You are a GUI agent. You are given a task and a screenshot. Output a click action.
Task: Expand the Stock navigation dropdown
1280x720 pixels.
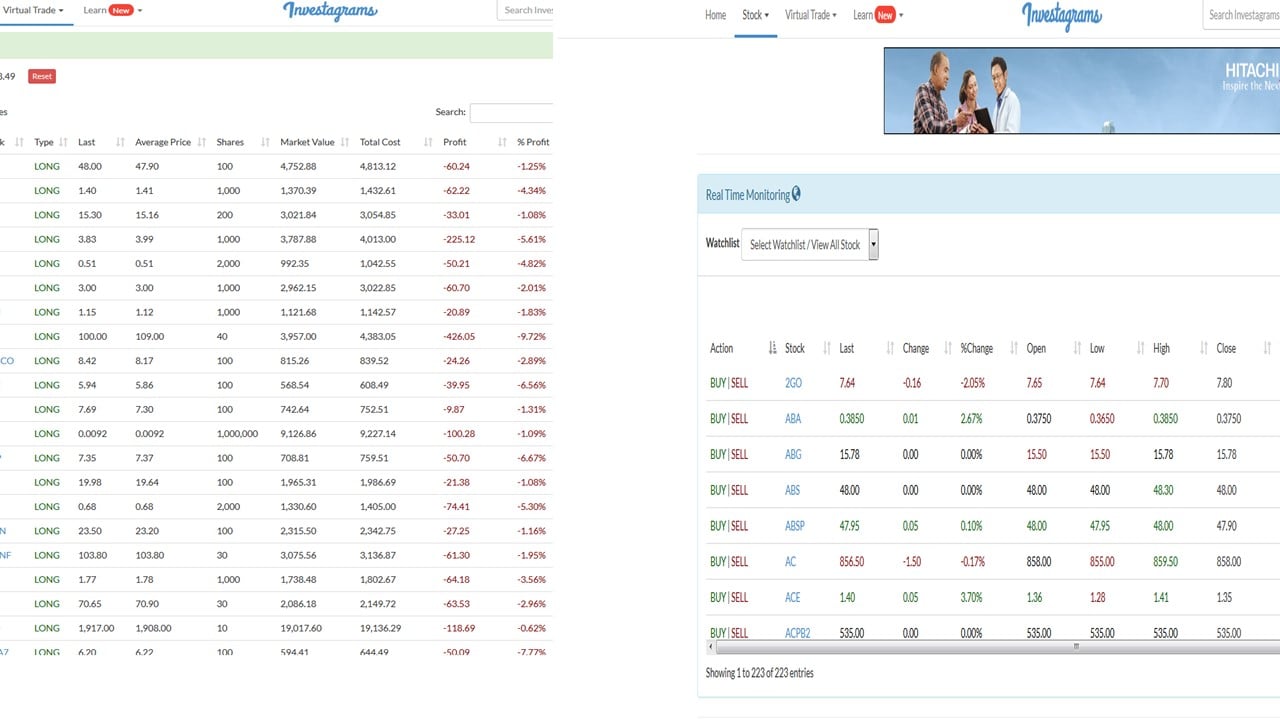(x=755, y=15)
